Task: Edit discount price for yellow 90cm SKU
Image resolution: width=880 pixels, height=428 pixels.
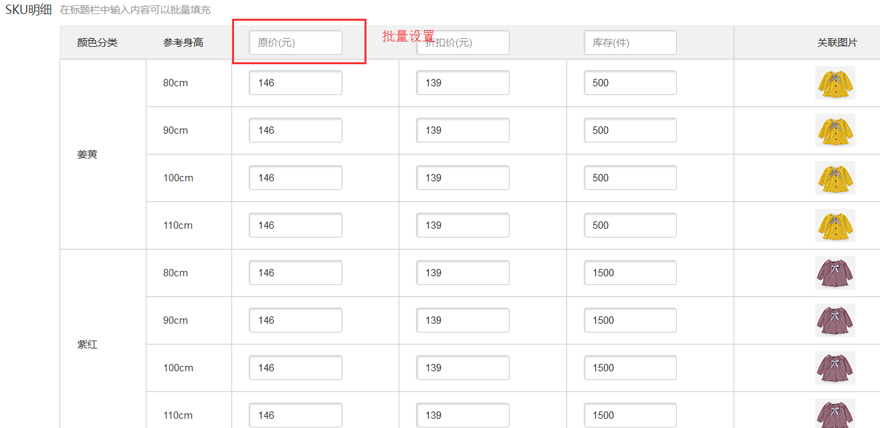Action: tap(463, 131)
